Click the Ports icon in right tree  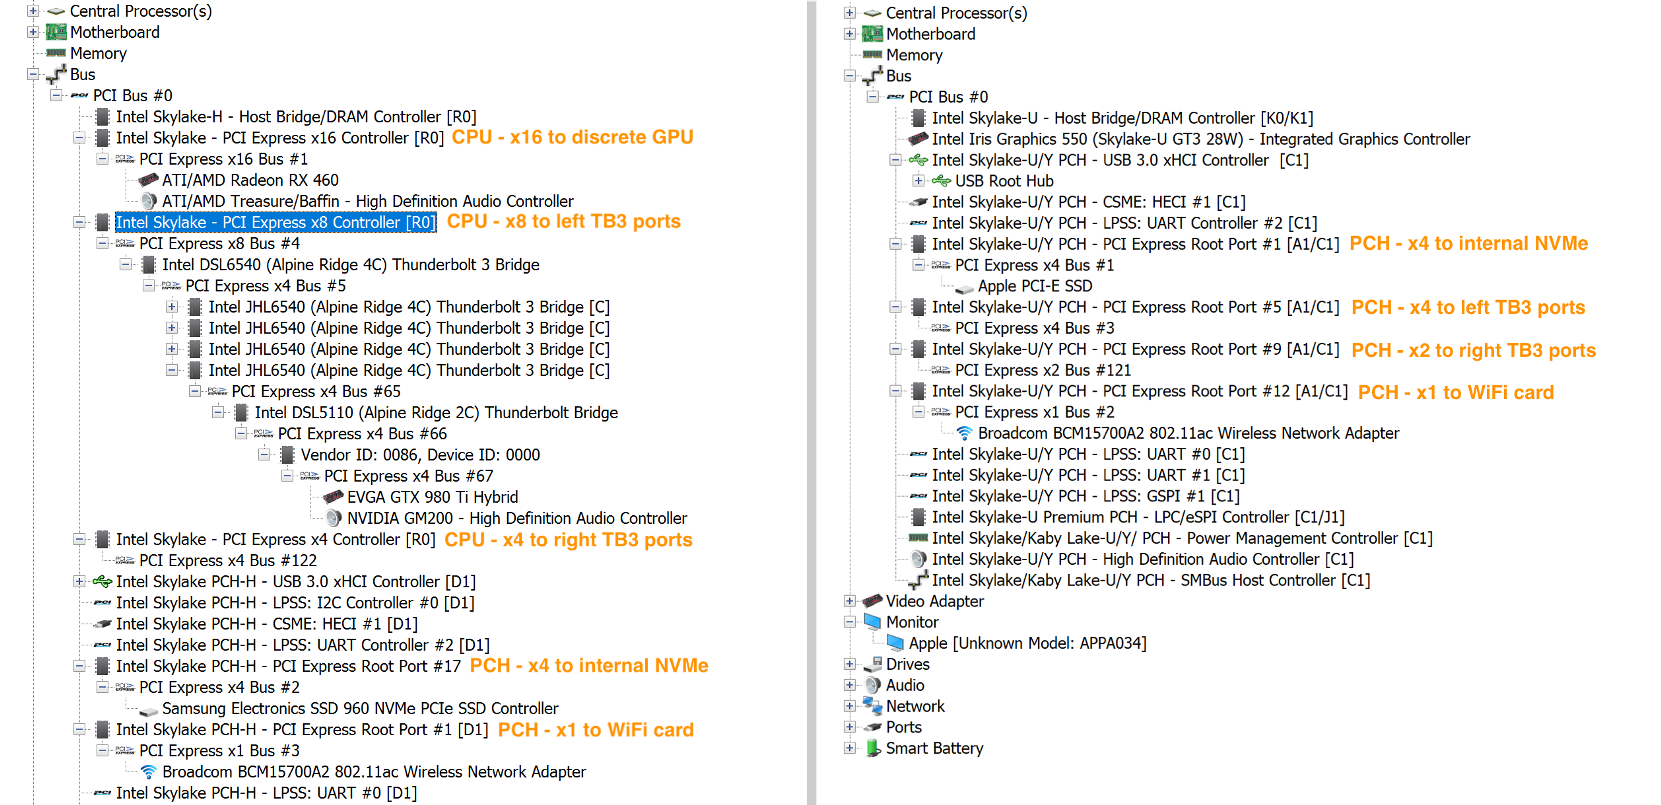(872, 727)
